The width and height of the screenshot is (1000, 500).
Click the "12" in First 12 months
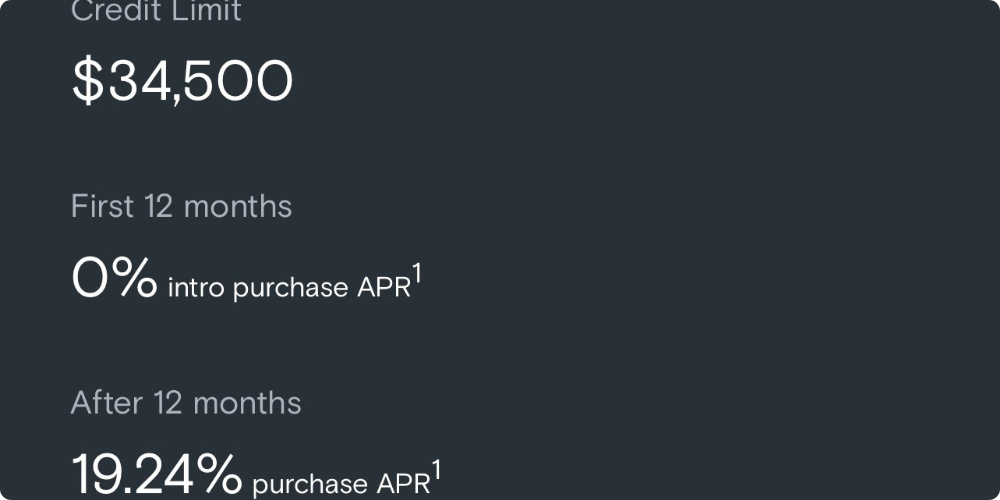click(x=158, y=206)
